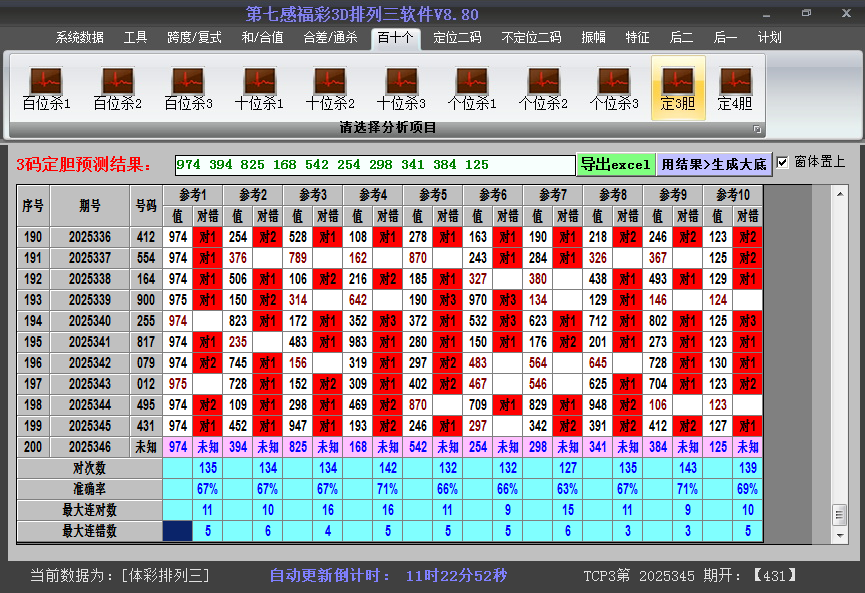865x593 pixels.
Task: Choose the 十位杀1 analysis tool
Action: [259, 88]
